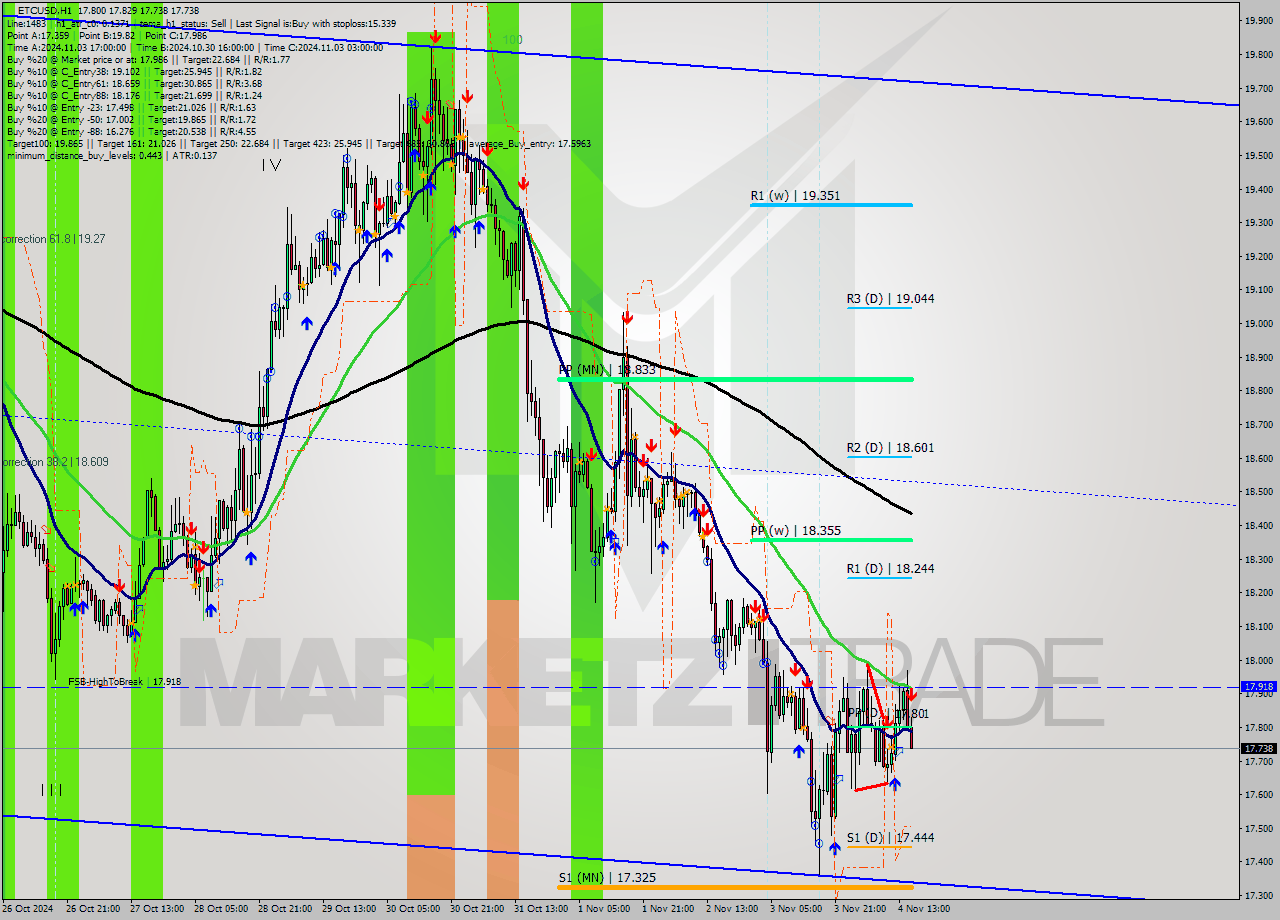Viewport: 1280px width, 920px height.
Task: Click the 'FSB-HighToBreak | 17.918' label
Action: pyautogui.click(x=125, y=682)
